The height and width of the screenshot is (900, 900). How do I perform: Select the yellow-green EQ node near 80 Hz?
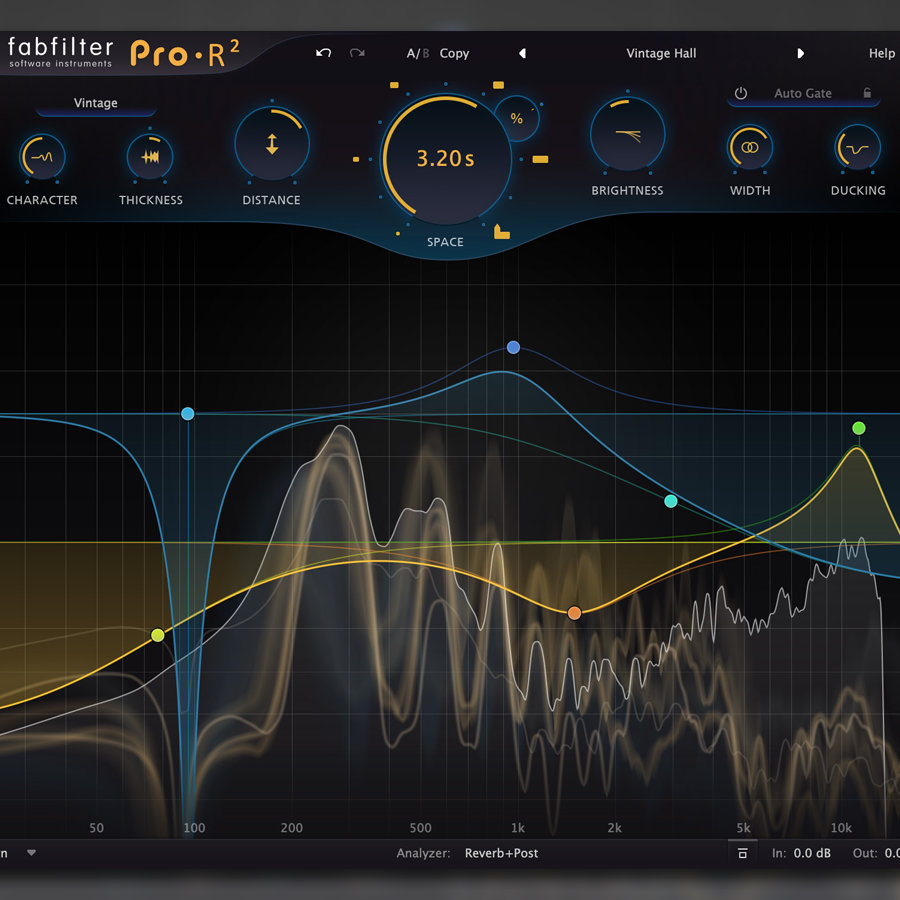coord(158,635)
